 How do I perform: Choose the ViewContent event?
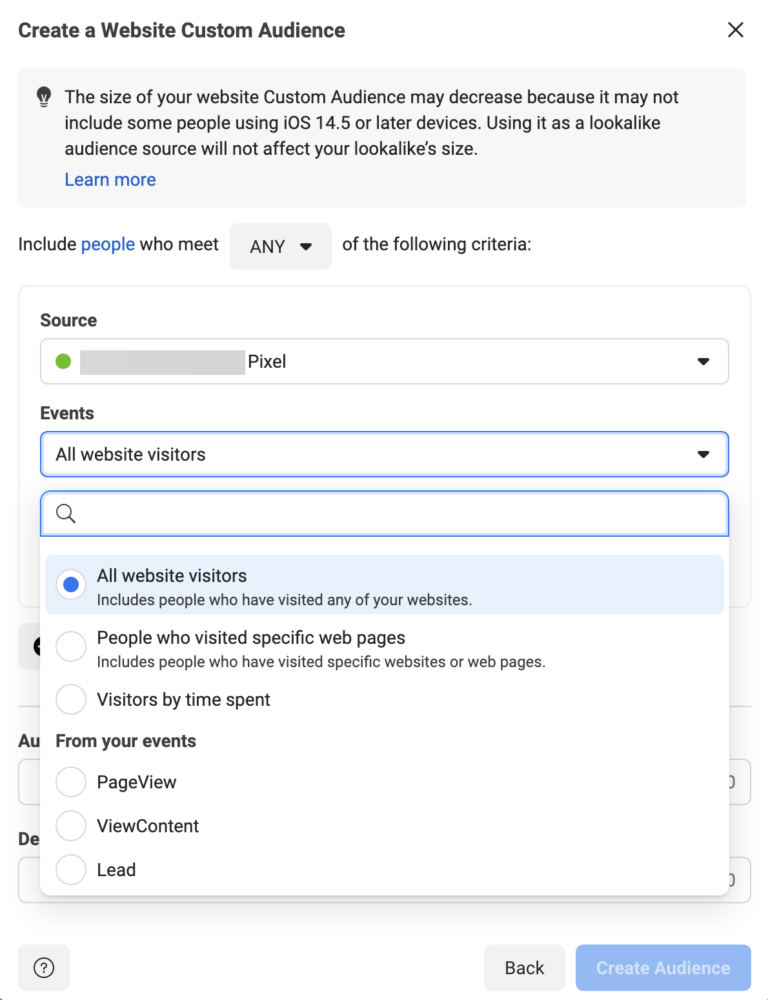tap(70, 826)
